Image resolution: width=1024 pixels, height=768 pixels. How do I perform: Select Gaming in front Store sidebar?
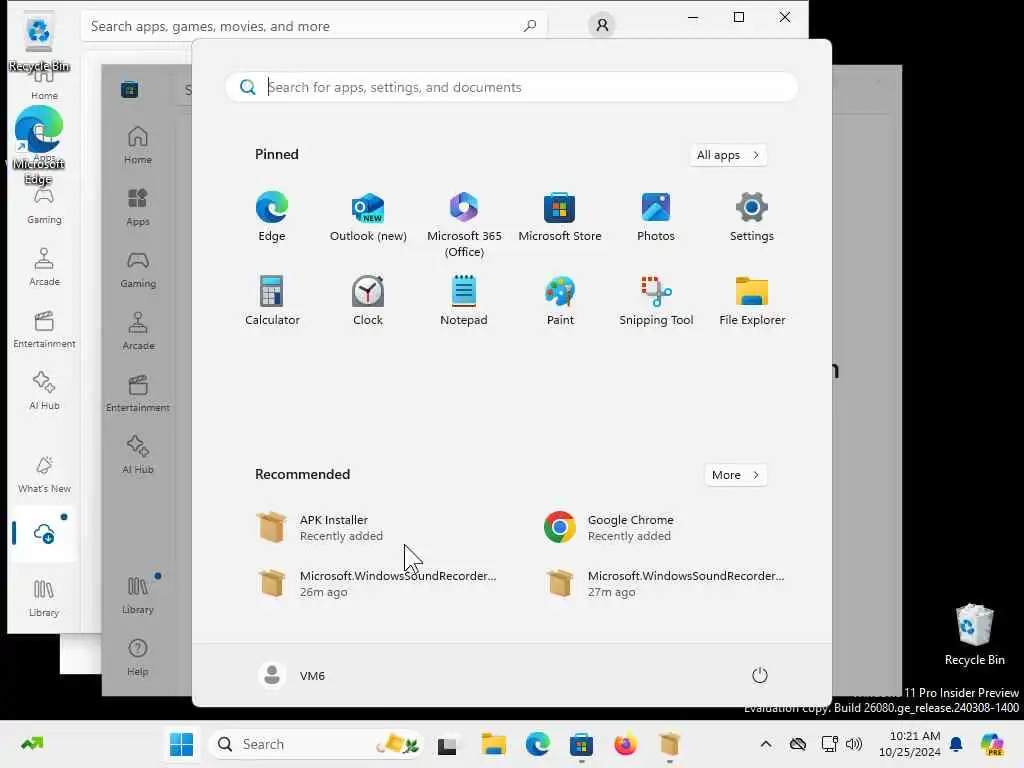coord(44,206)
